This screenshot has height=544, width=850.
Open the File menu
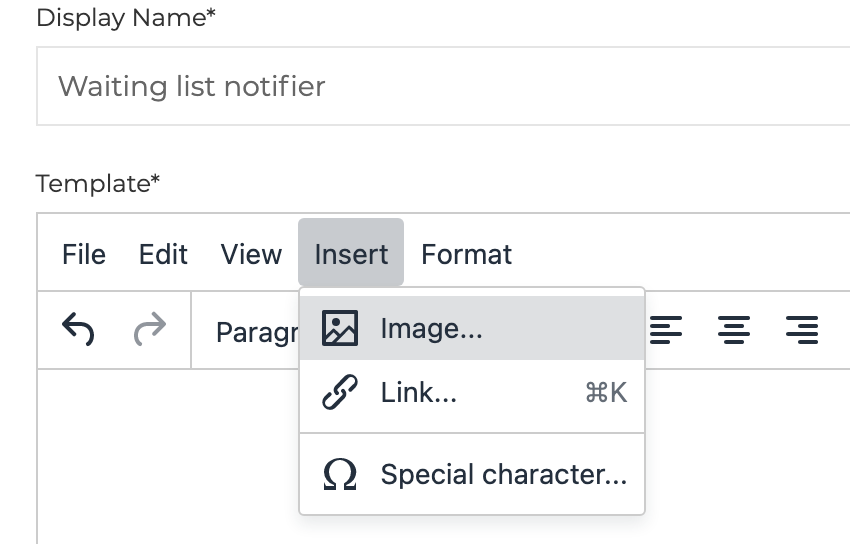coord(84,254)
